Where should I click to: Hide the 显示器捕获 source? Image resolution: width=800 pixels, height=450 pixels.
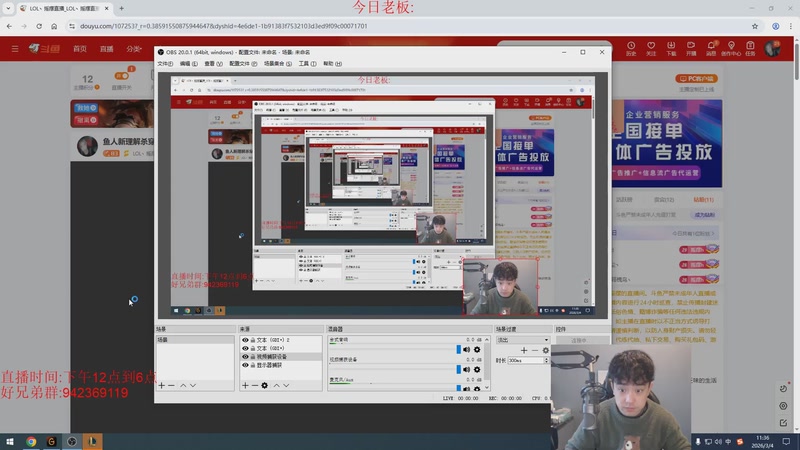pos(245,365)
